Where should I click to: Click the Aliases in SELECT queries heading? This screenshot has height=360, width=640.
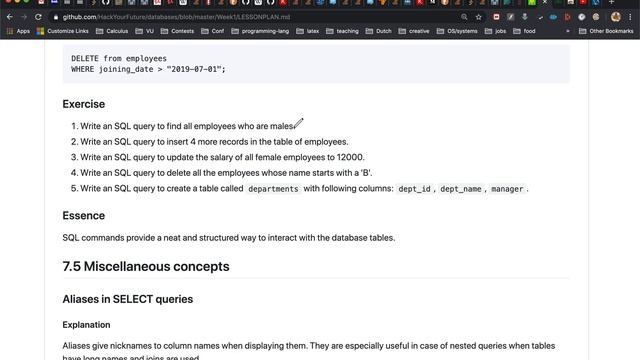[x=128, y=299]
